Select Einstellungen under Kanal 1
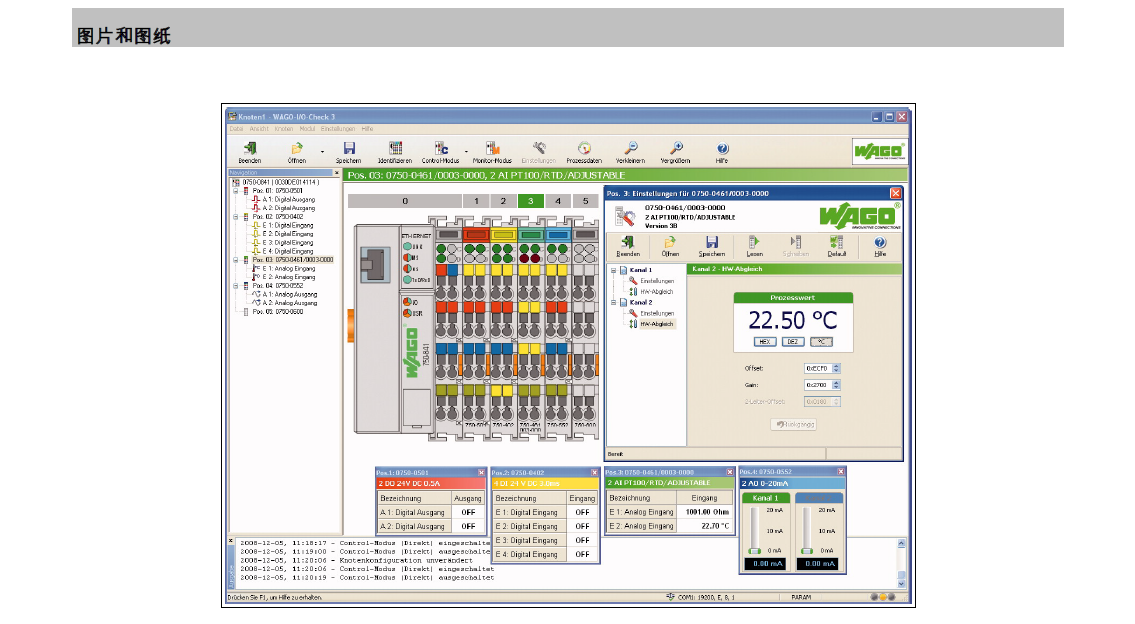1135x624 pixels. pyautogui.click(x=657, y=281)
